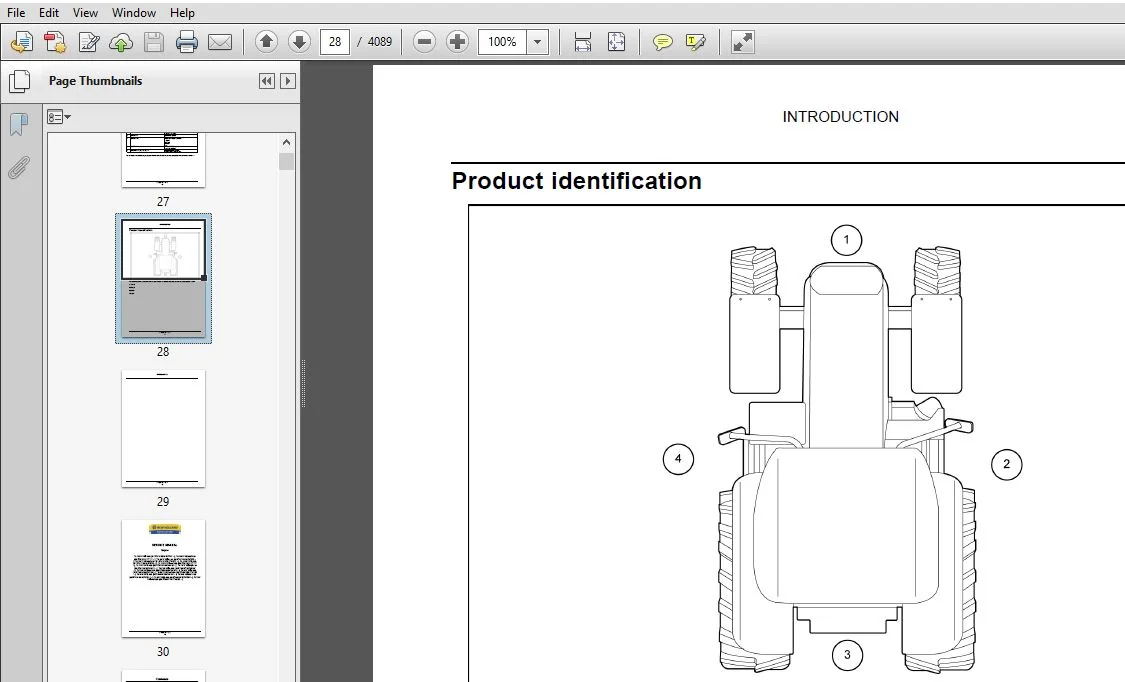Click the zoom field showing 100%
This screenshot has height=682, width=1125.
[502, 42]
